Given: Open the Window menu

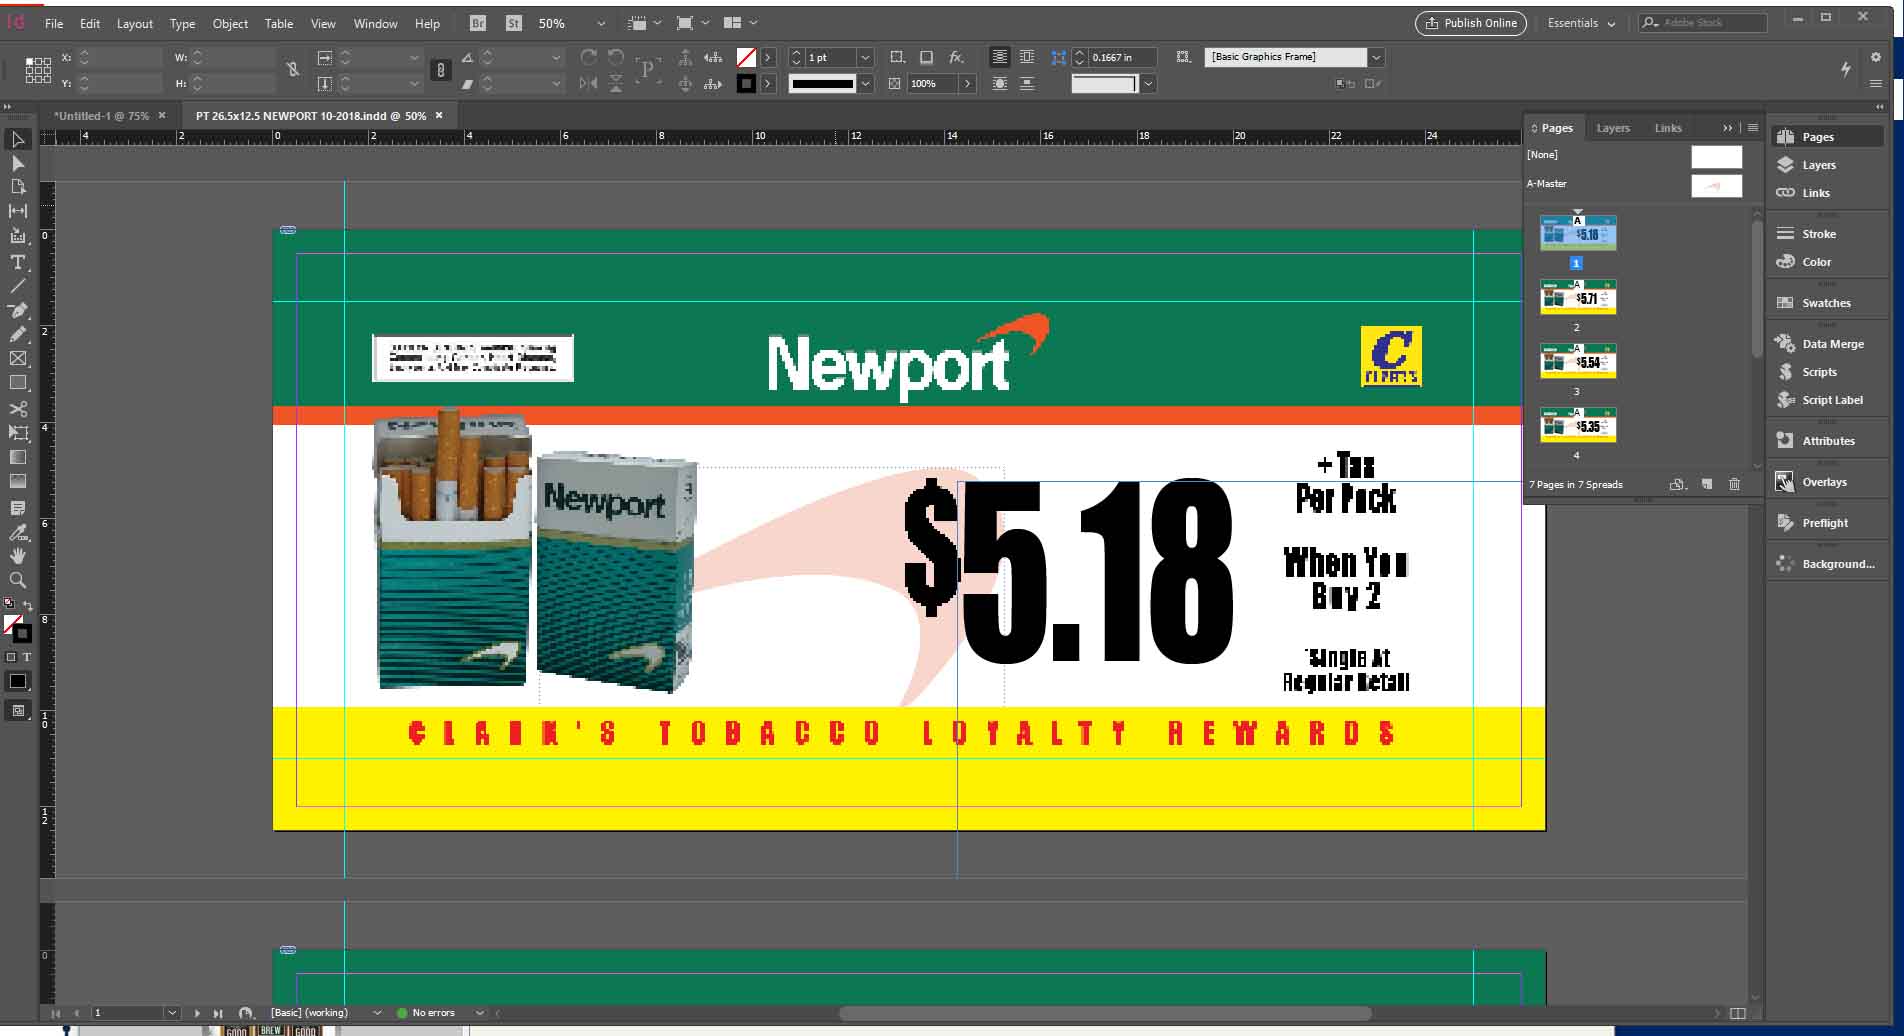Looking at the screenshot, I should point(375,23).
